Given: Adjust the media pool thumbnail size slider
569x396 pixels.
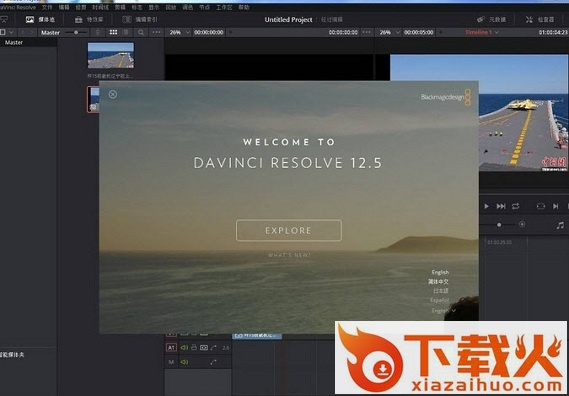Looking at the screenshot, I should point(76,32).
